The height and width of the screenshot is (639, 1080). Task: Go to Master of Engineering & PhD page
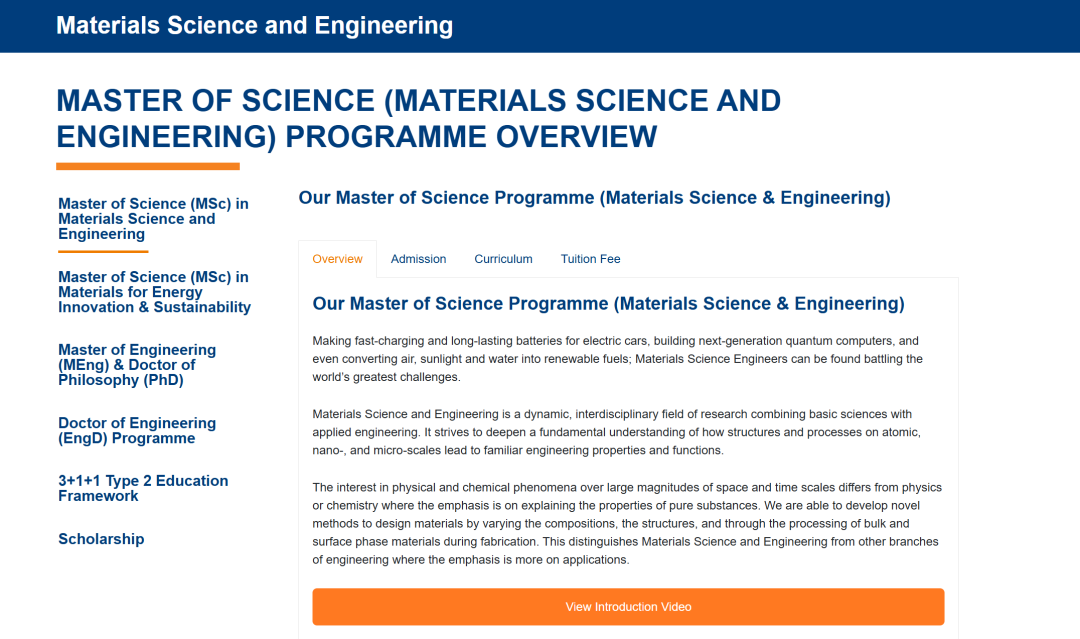[x=137, y=365]
